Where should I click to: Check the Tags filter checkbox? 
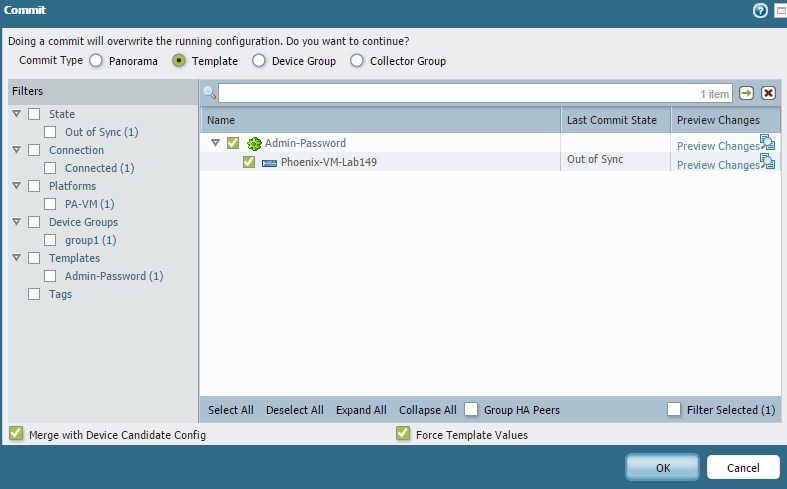pos(34,294)
